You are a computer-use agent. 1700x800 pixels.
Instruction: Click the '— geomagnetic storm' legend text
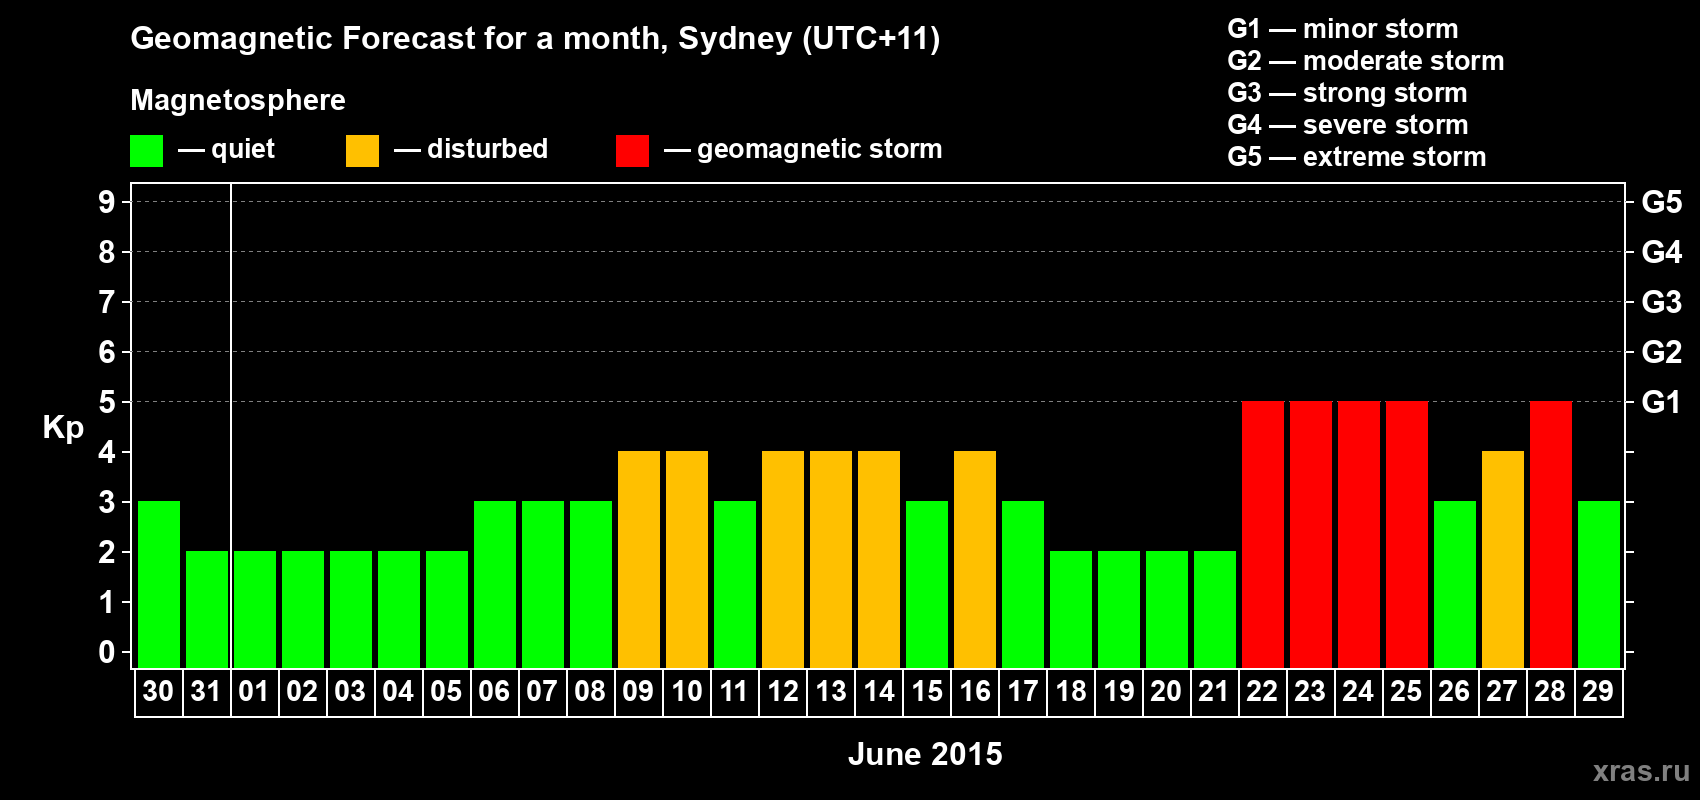pos(803,149)
